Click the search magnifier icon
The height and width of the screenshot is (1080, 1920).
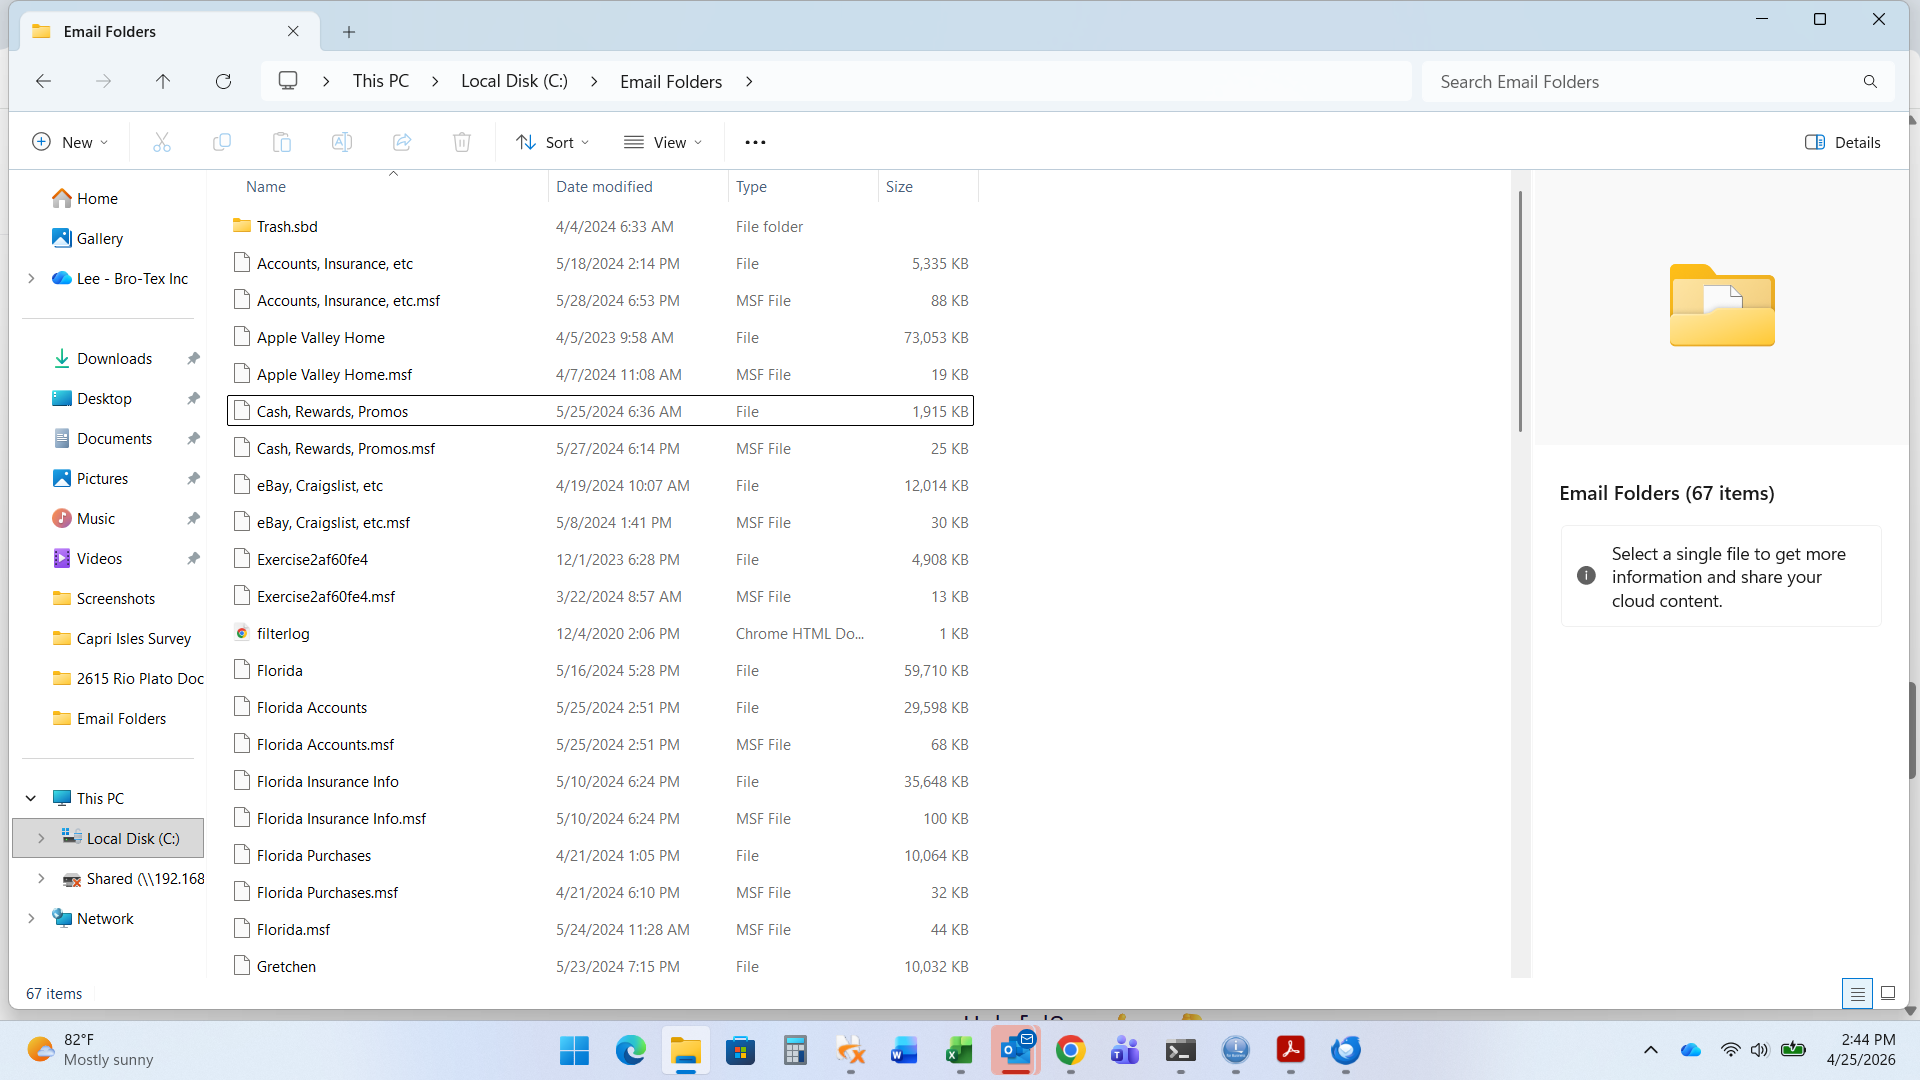pos(1870,82)
